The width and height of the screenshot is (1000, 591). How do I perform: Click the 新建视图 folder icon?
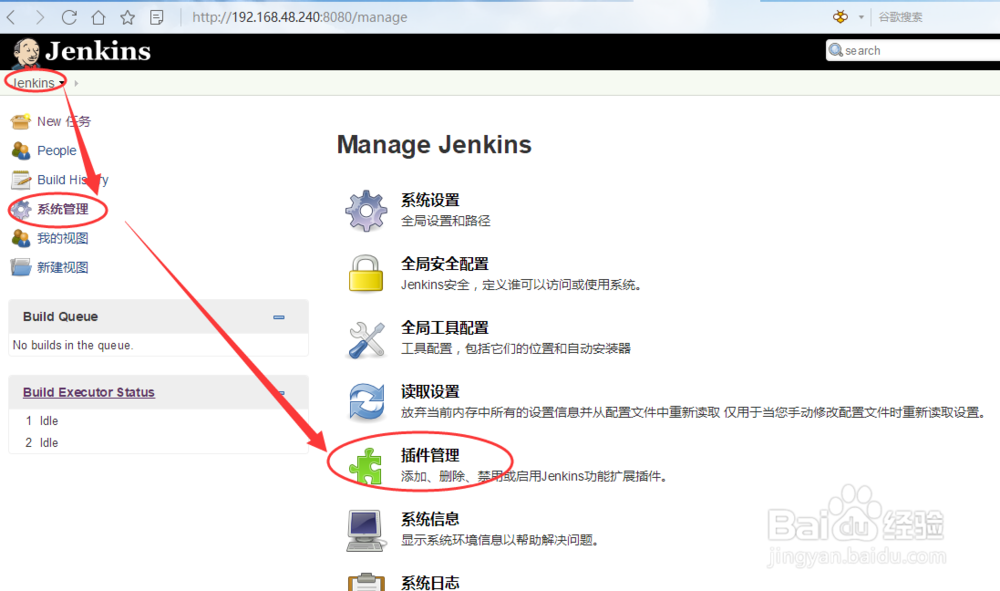[x=20, y=267]
